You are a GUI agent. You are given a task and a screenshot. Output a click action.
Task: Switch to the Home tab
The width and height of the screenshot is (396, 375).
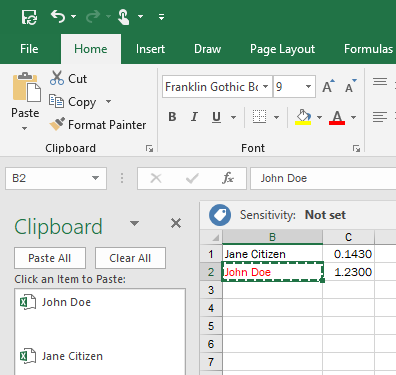pyautogui.click(x=91, y=49)
